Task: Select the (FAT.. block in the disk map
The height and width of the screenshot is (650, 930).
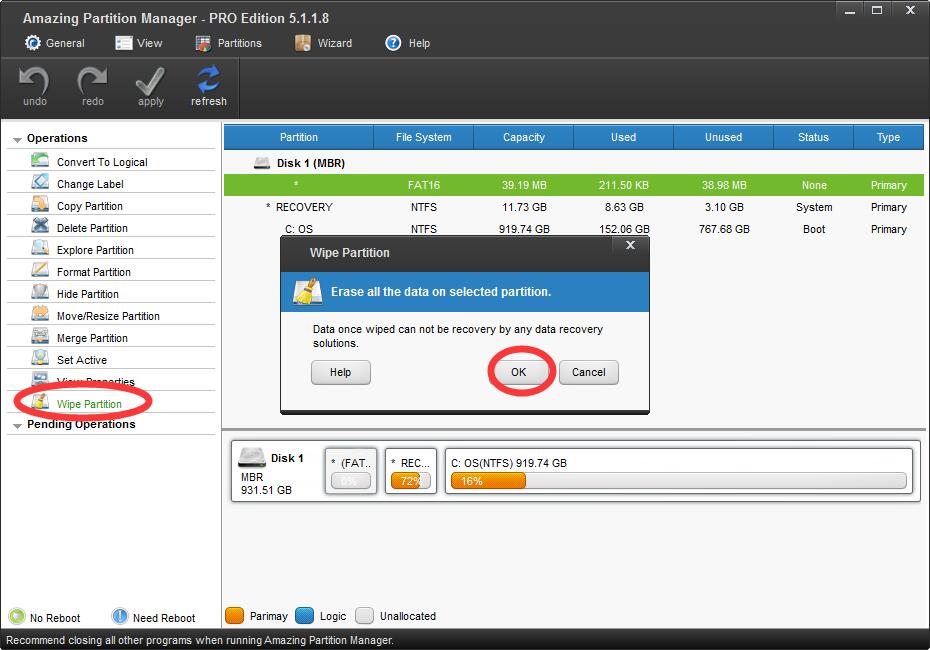Action: click(x=351, y=471)
